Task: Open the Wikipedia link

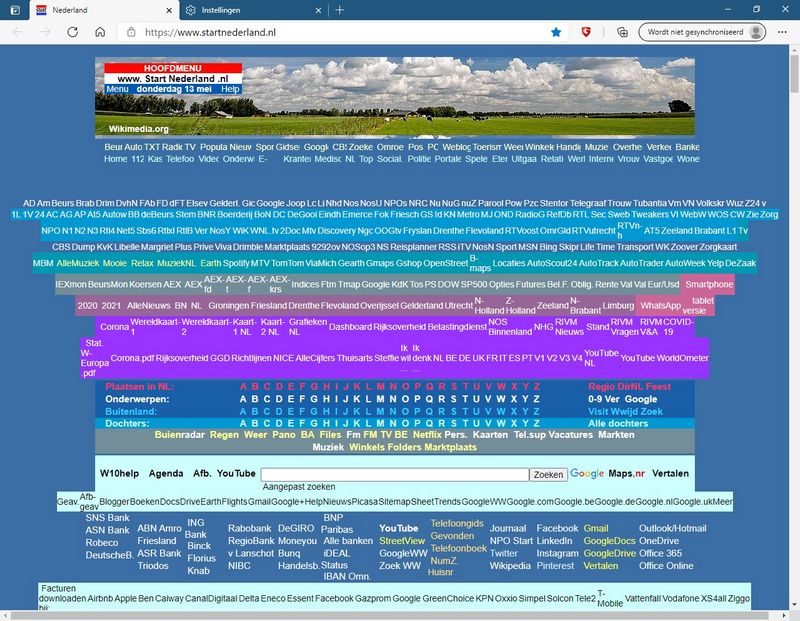Action: click(510, 566)
